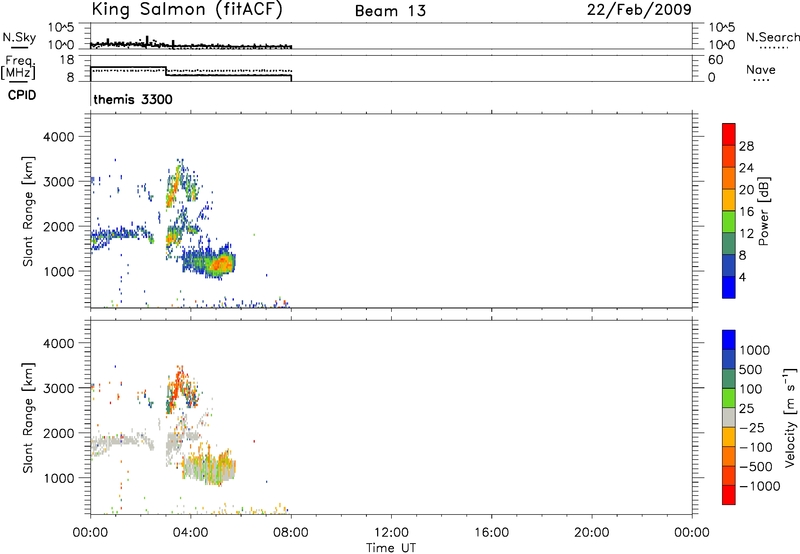Click the "12" tick on Power colorbar
800x554 pixels.
point(746,234)
